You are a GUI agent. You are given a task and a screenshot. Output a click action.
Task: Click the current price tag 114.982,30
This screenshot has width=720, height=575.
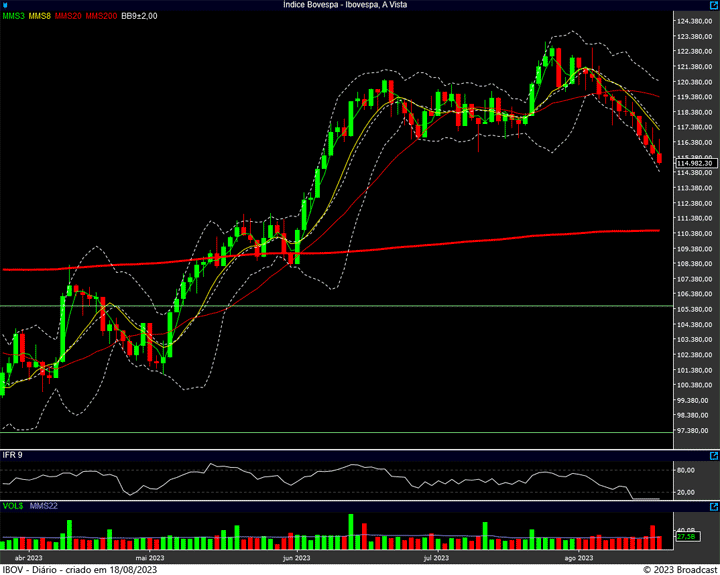686,163
